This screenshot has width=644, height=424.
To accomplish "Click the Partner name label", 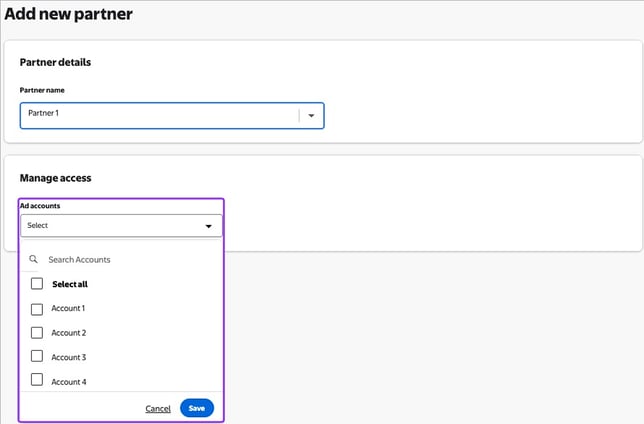I will [x=42, y=90].
